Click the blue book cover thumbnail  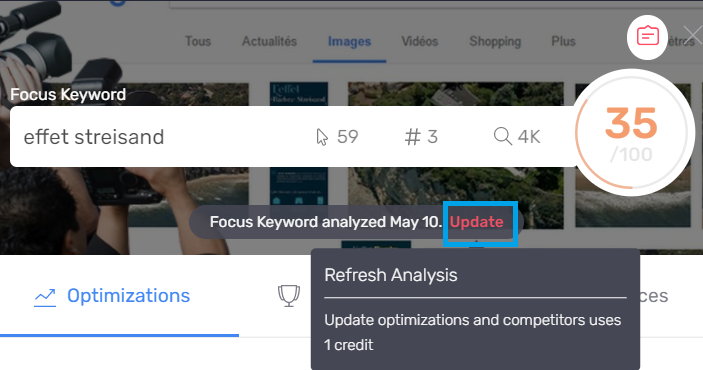pyautogui.click(x=299, y=143)
